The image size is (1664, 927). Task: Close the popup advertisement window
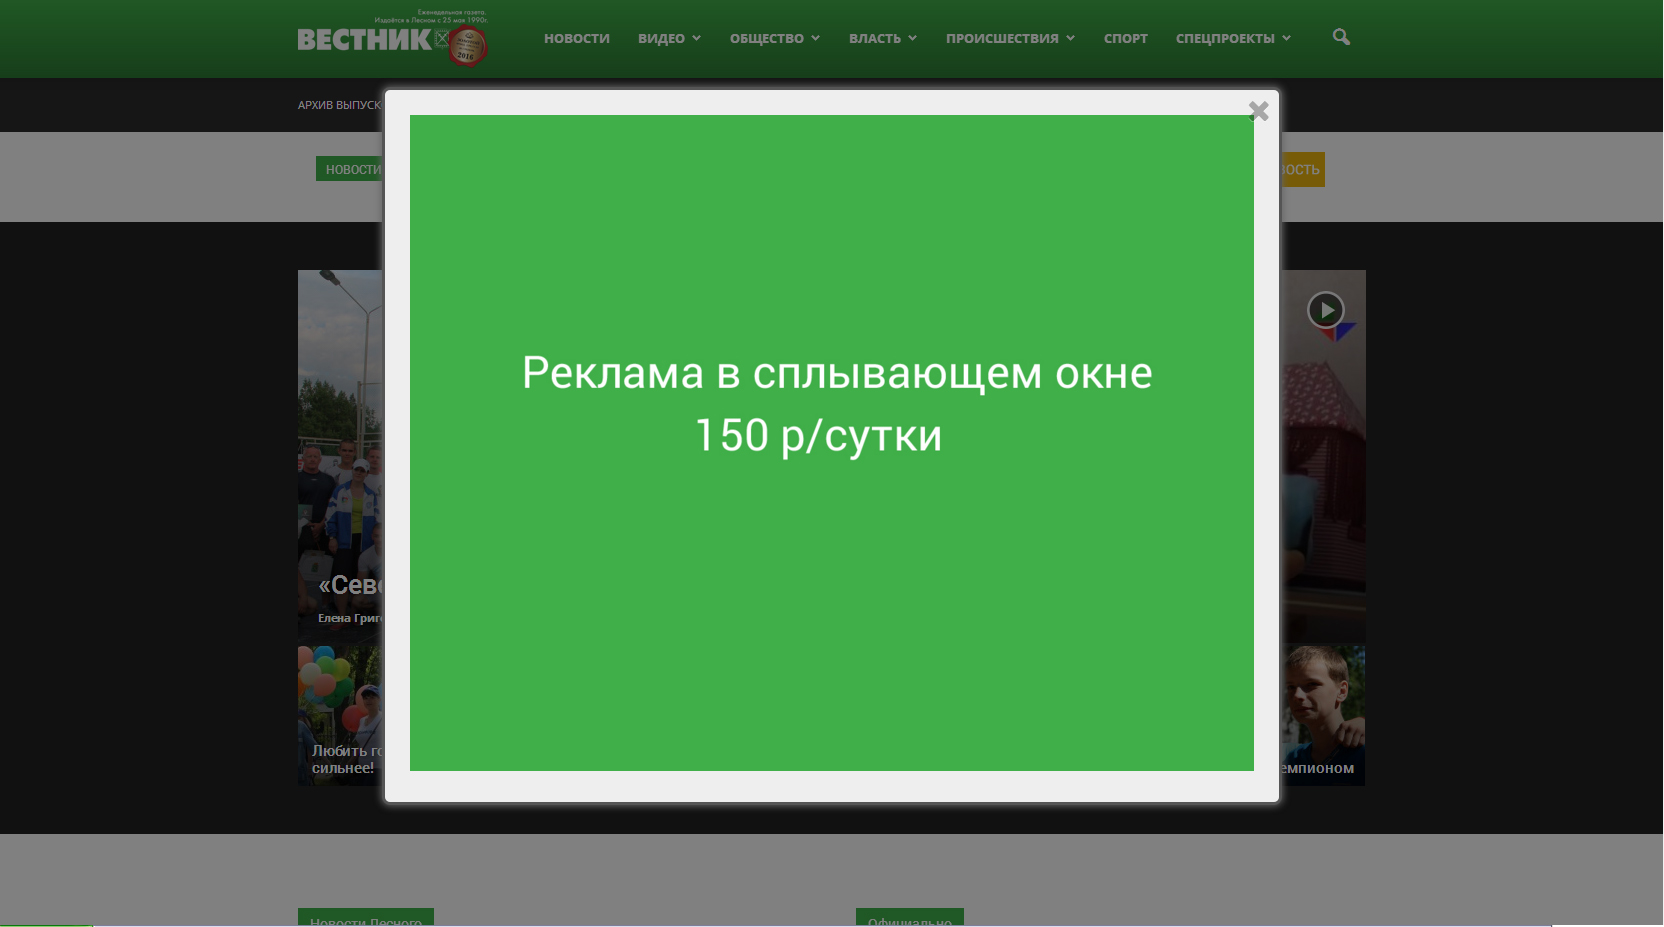[1258, 111]
